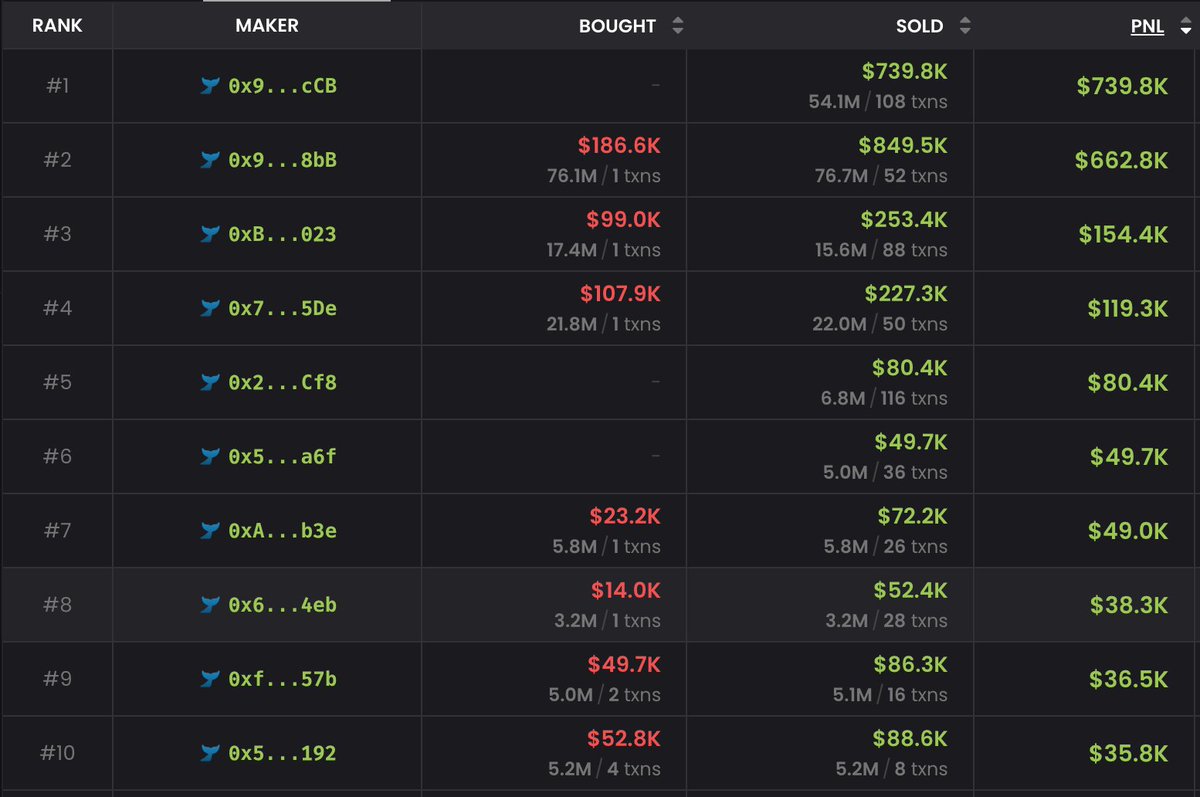Click whale icon beside 0x5...192

[210, 753]
